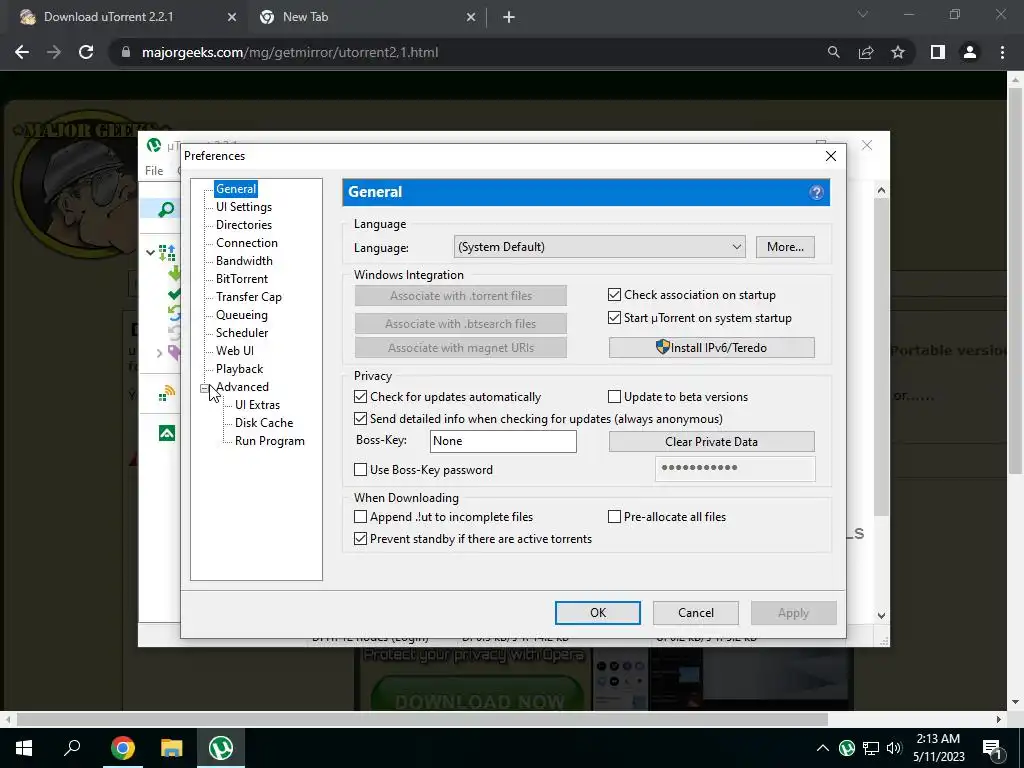1024x768 pixels.
Task: Click the Chrome page vertical scrollbar
Action: 1015,281
